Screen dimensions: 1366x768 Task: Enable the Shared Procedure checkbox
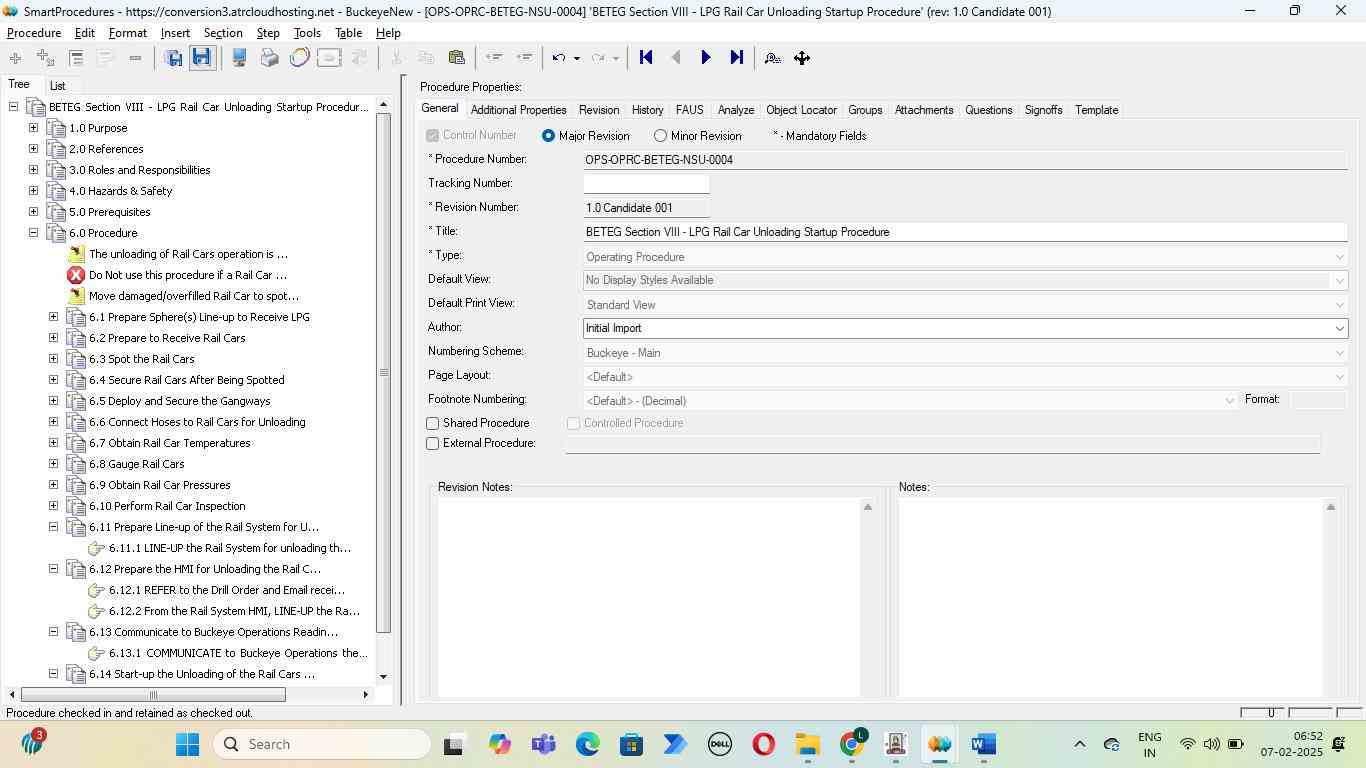point(433,424)
